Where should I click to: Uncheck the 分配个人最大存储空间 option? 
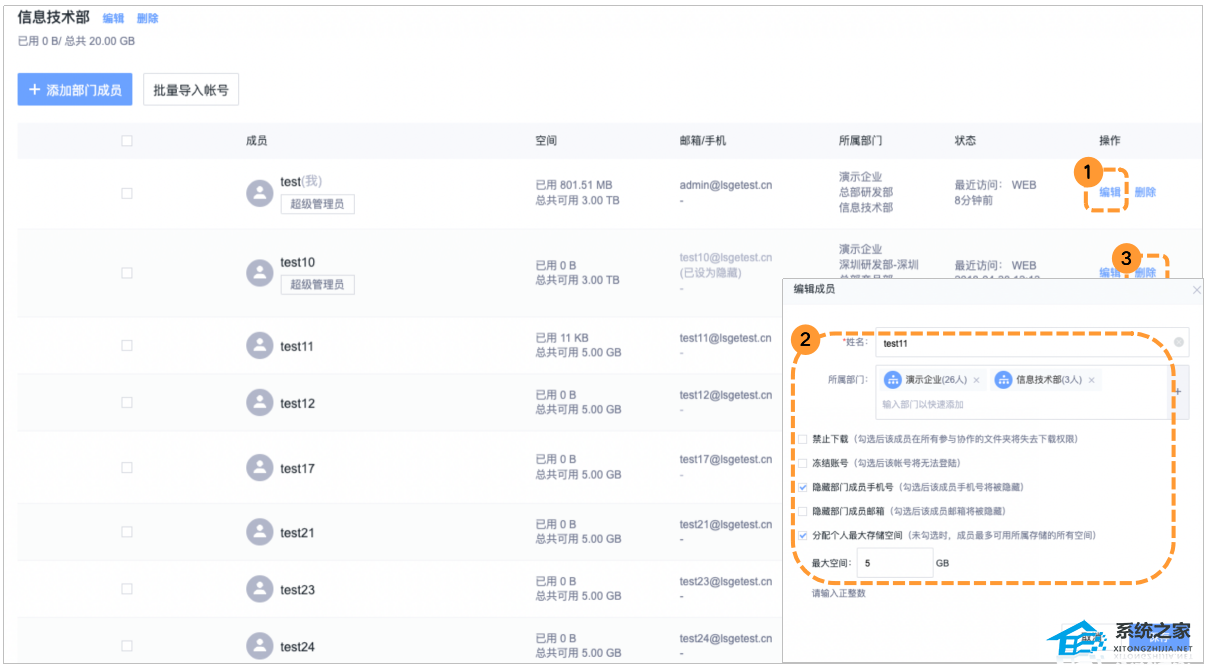coord(803,535)
